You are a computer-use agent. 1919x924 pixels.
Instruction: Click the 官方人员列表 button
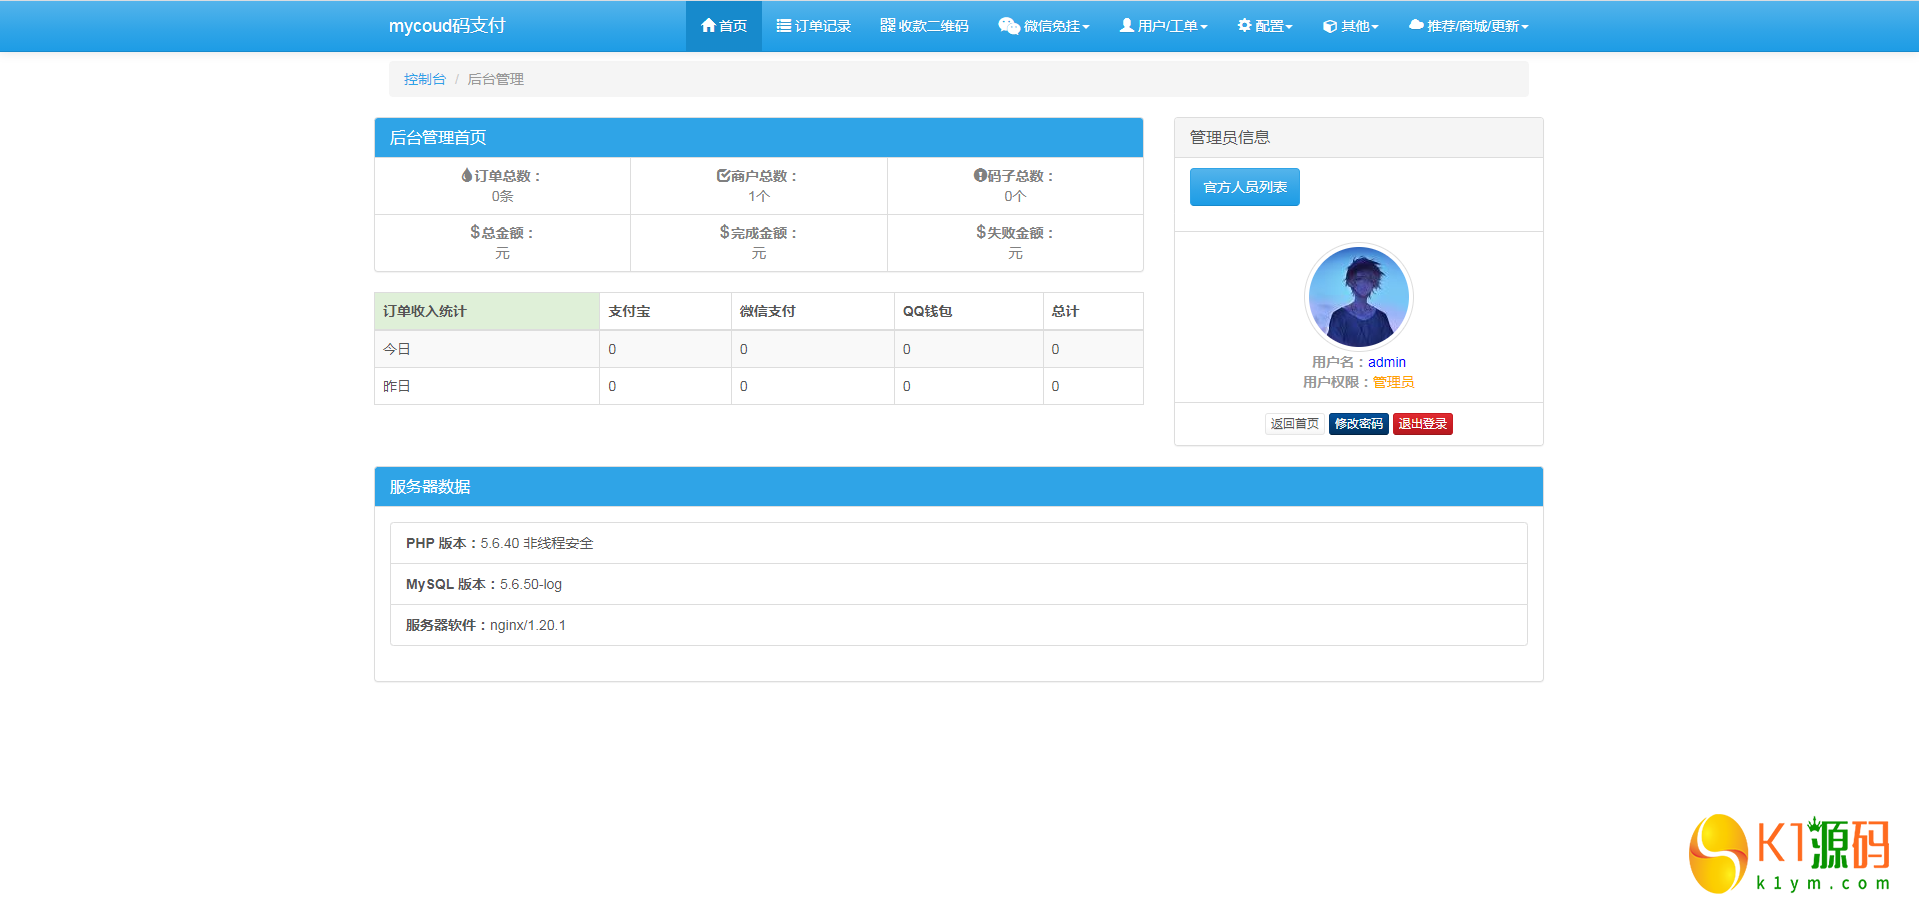click(1244, 187)
